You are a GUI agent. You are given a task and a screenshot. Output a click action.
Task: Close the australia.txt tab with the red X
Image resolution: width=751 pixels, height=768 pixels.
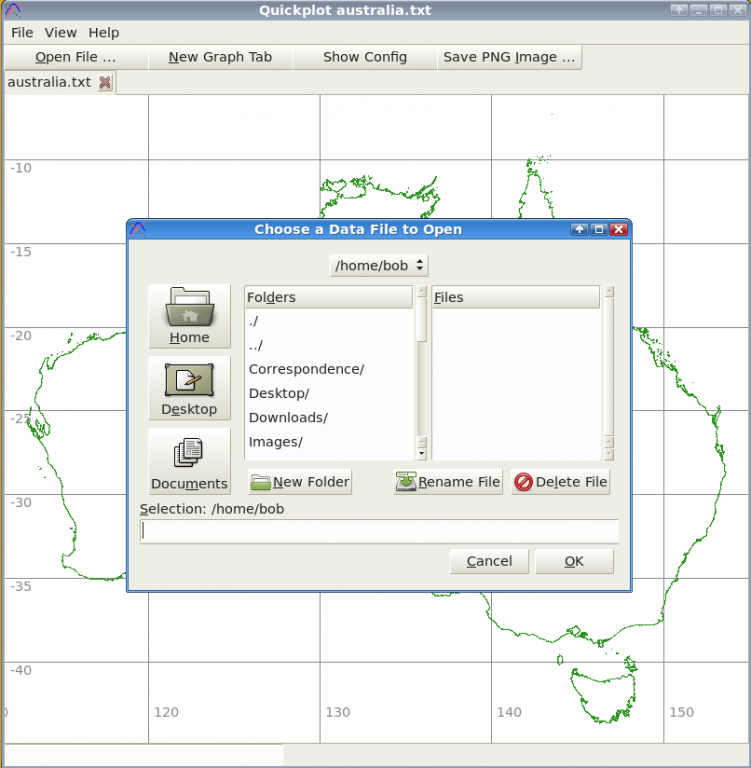click(x=105, y=82)
